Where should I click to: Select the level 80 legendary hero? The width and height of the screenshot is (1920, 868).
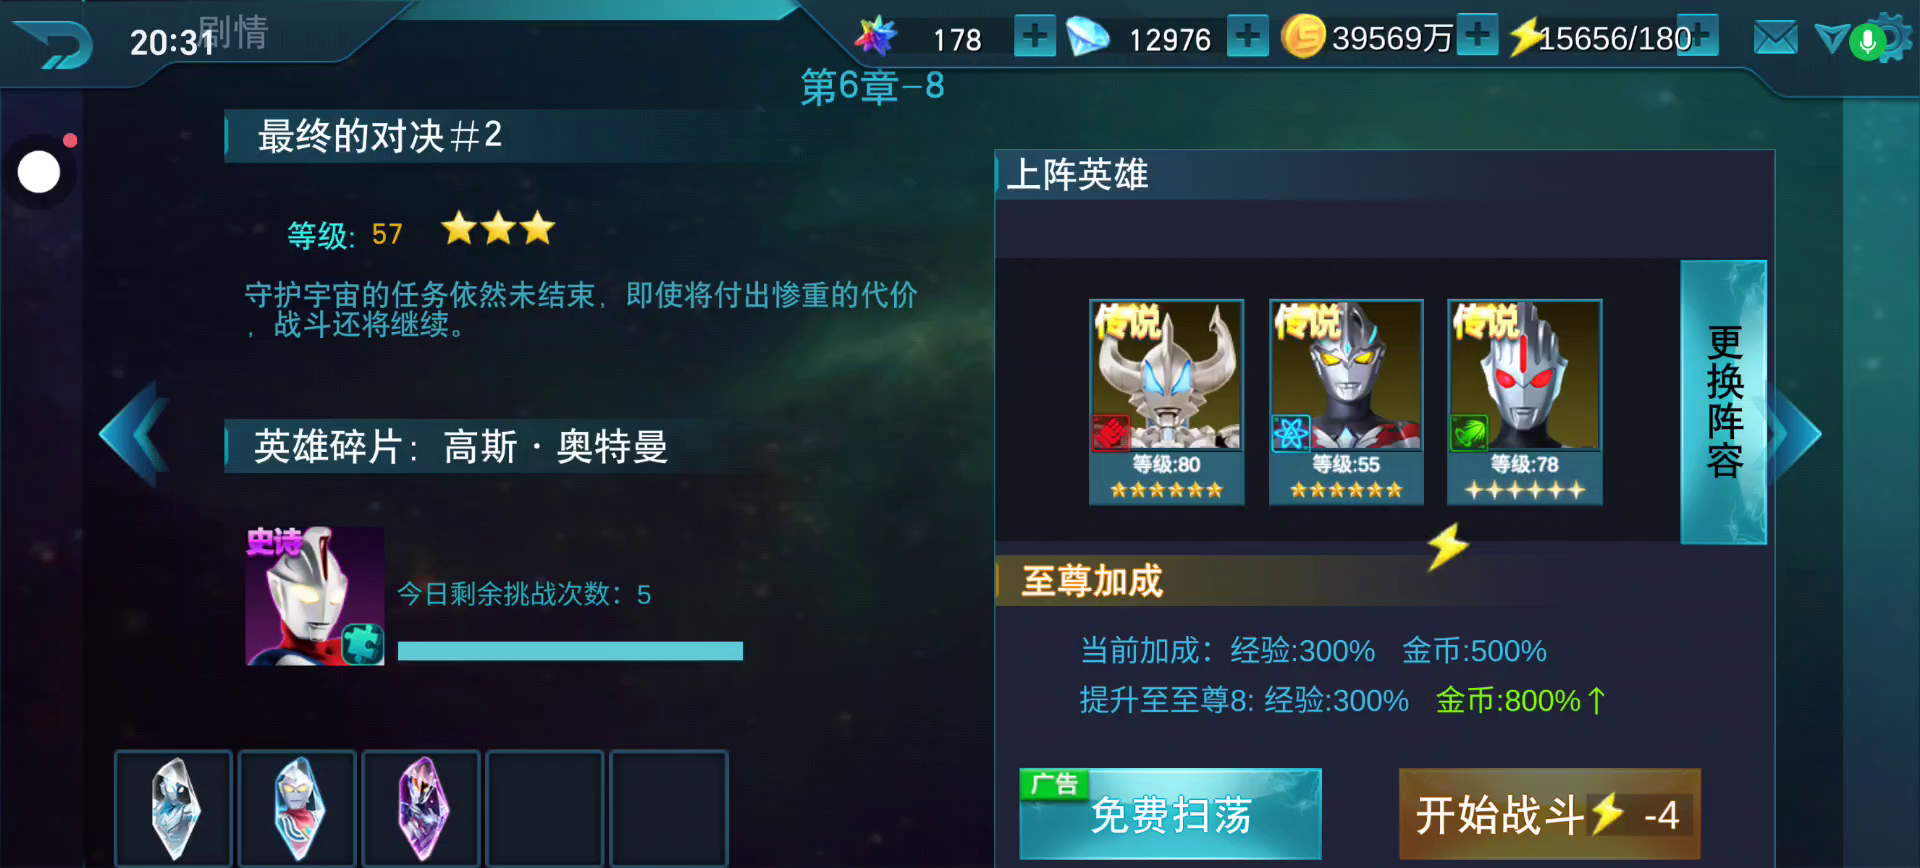point(1166,402)
